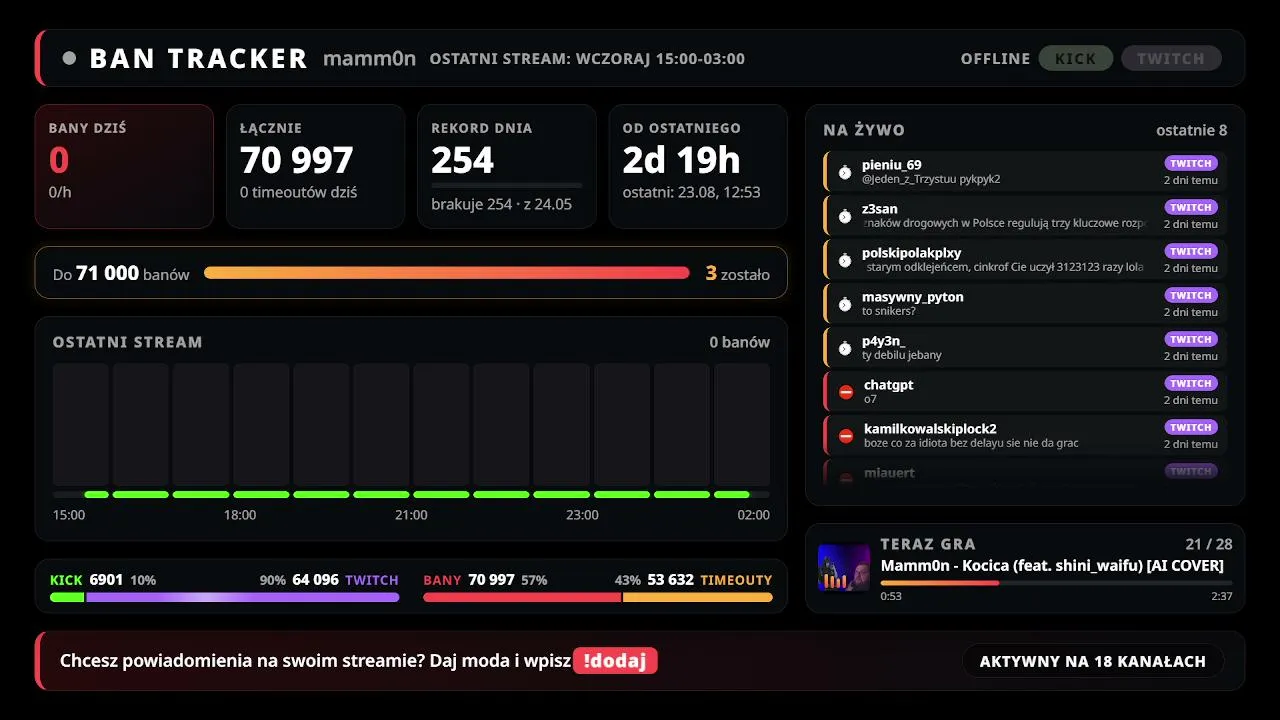Click the message 'to snikers?'
This screenshot has width=1280, height=720.
889,311
